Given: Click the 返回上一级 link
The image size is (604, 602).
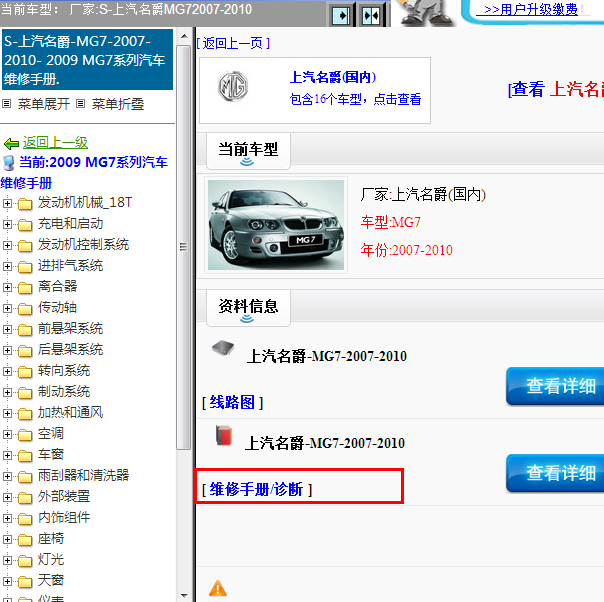Looking at the screenshot, I should [55, 143].
